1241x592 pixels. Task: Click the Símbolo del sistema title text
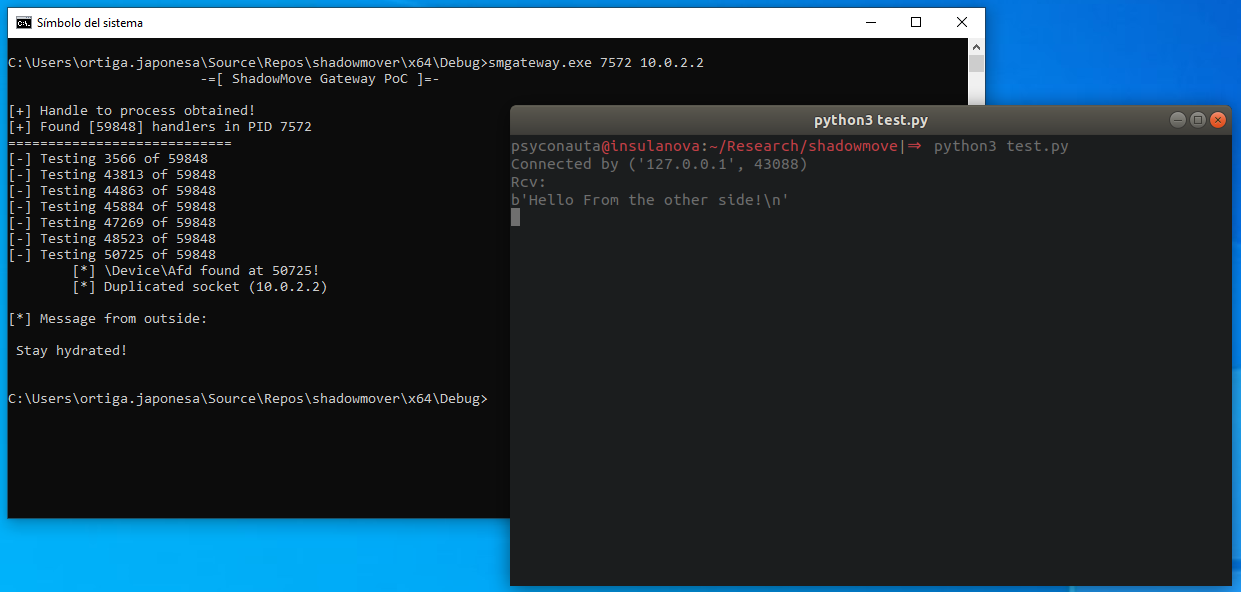(x=90, y=23)
